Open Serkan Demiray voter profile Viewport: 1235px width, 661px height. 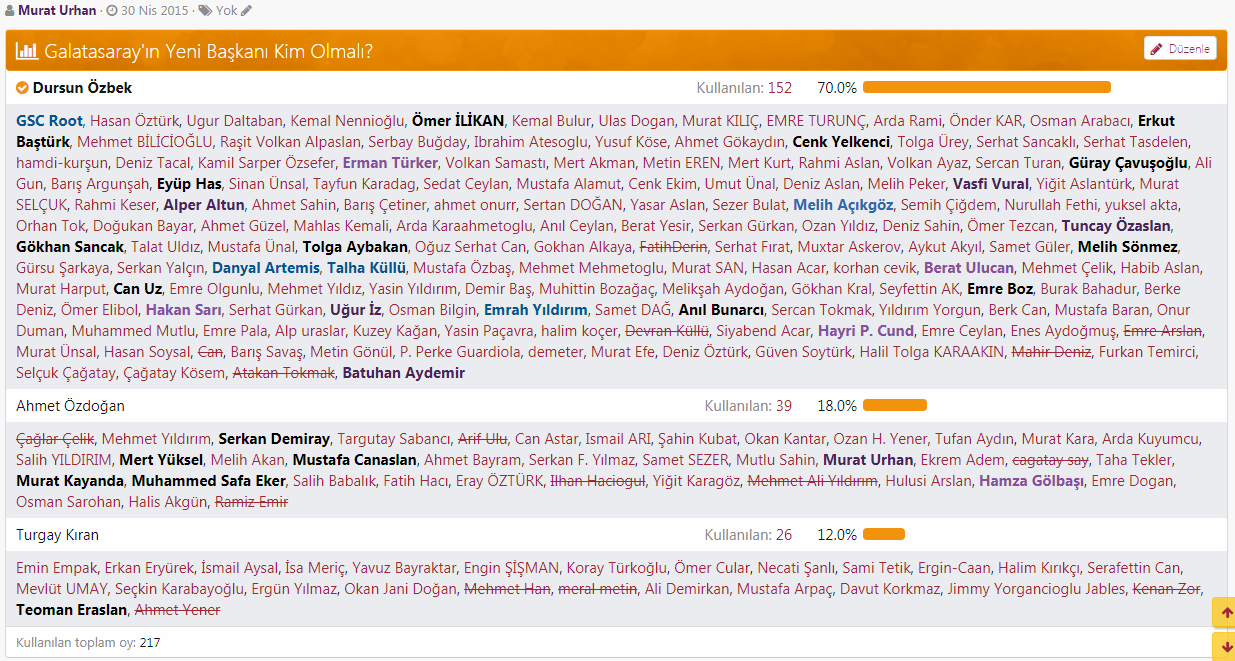coord(274,439)
